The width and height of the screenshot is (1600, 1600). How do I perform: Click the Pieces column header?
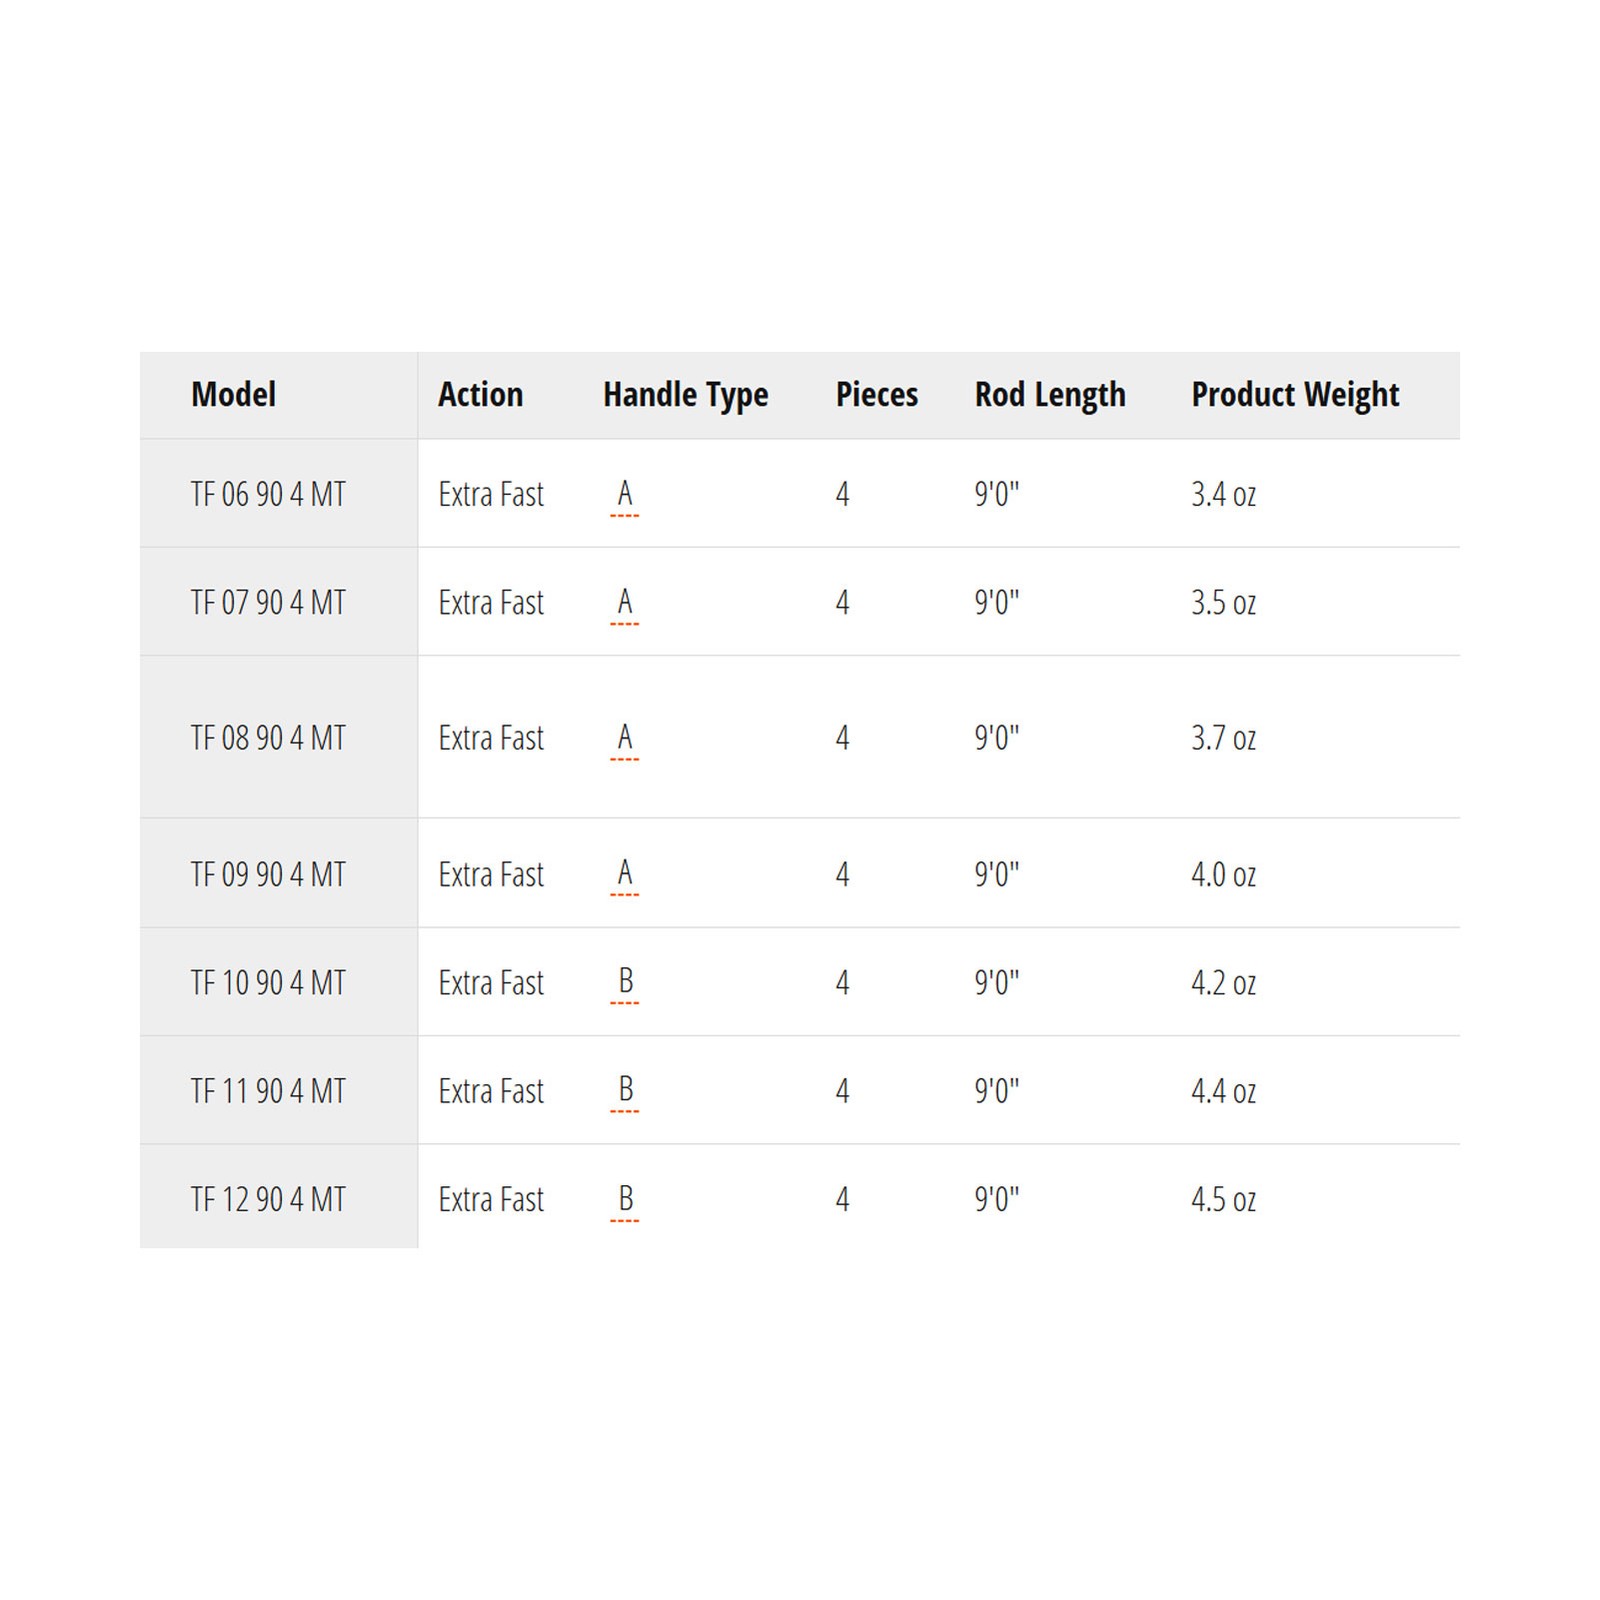coord(876,394)
